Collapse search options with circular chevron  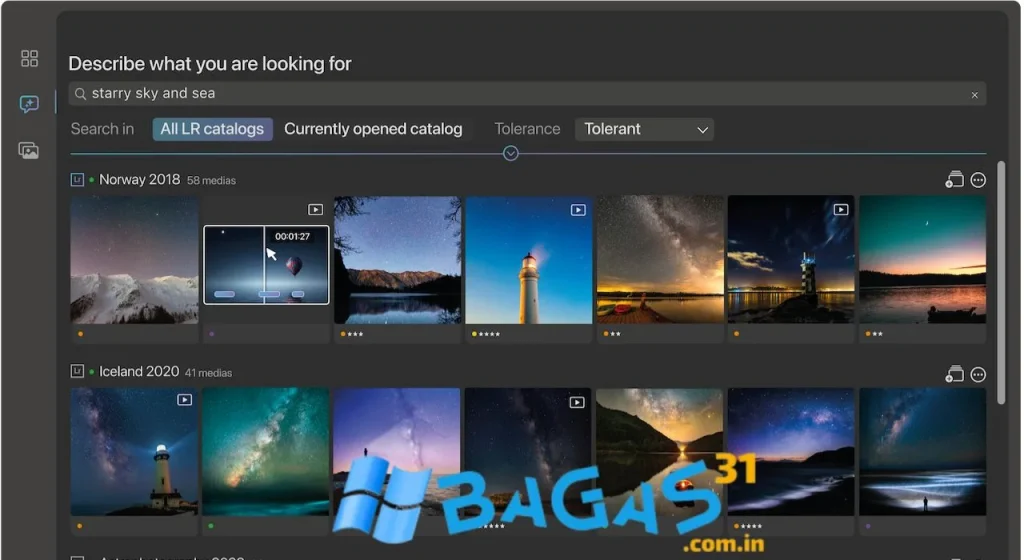pyautogui.click(x=511, y=153)
